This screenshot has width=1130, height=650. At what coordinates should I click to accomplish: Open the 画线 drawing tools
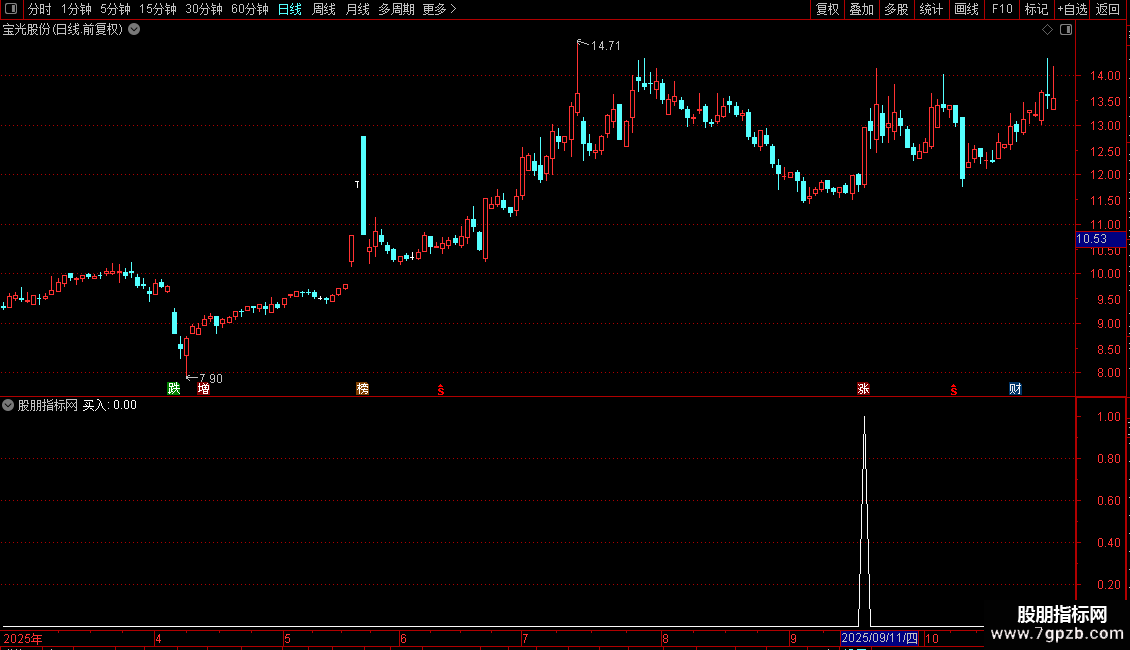pyautogui.click(x=966, y=9)
